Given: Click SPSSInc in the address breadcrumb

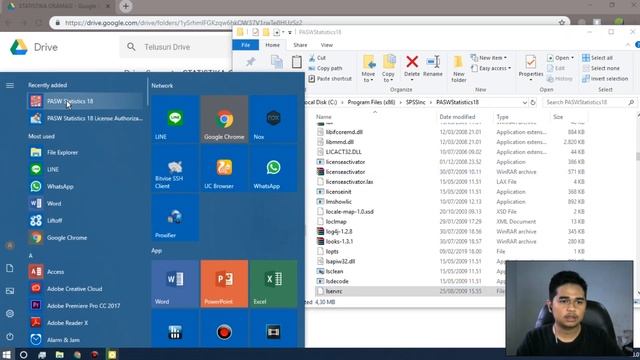Looking at the screenshot, I should (x=416, y=102).
